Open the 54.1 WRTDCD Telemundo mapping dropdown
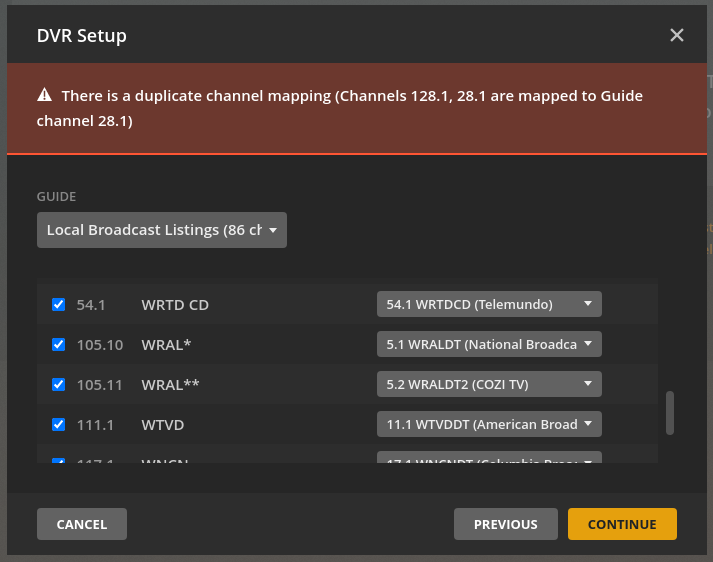Image resolution: width=713 pixels, height=562 pixels. click(489, 304)
